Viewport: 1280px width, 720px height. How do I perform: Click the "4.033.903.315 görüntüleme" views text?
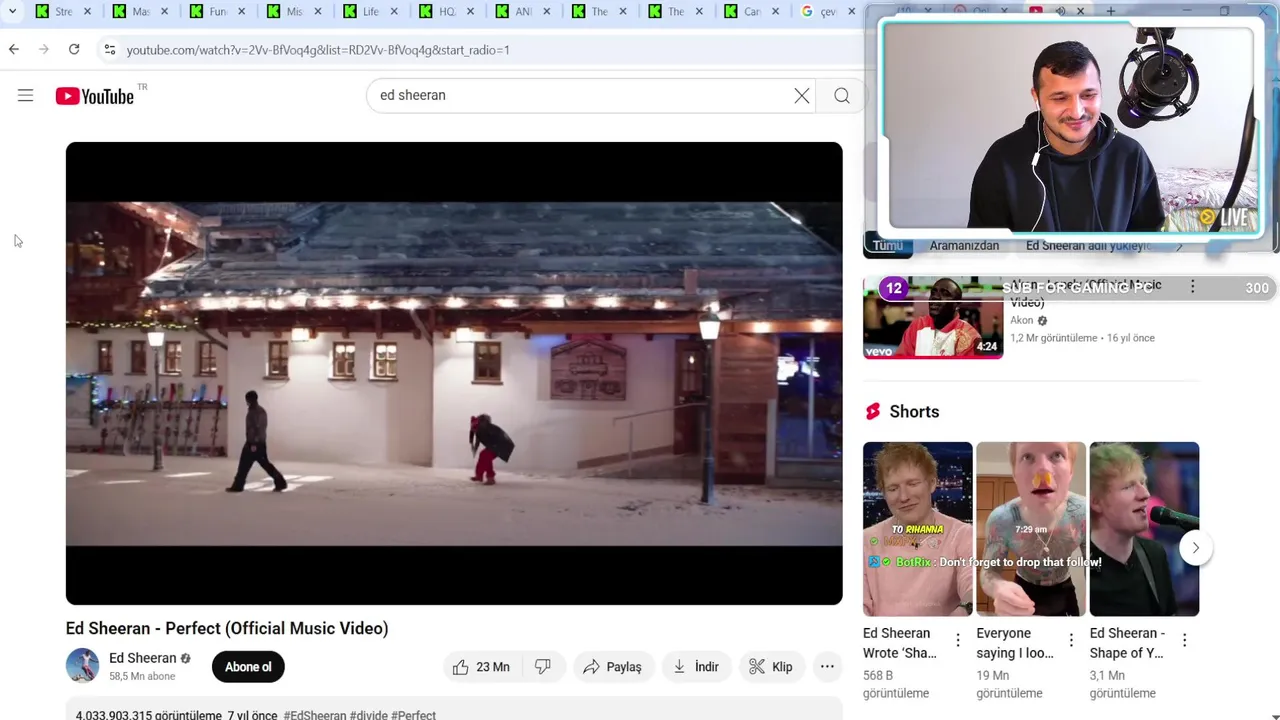point(149,716)
